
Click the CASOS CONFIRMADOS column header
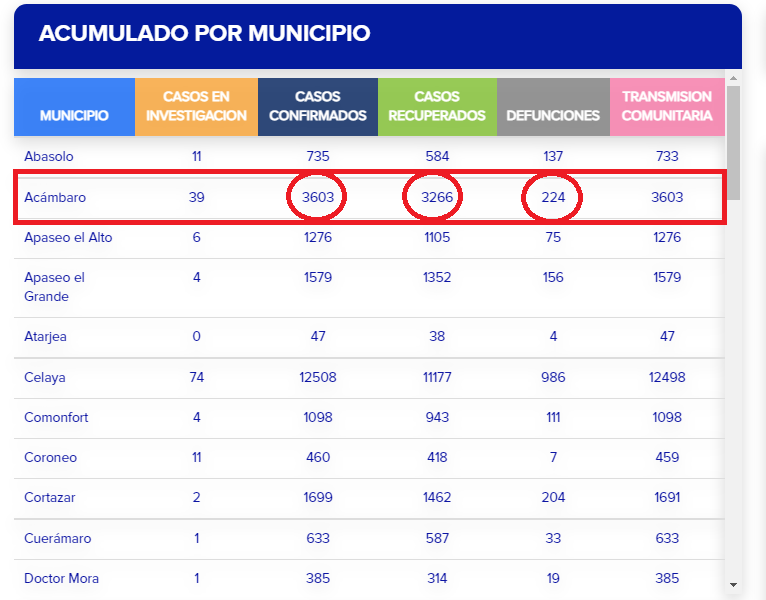click(x=317, y=106)
